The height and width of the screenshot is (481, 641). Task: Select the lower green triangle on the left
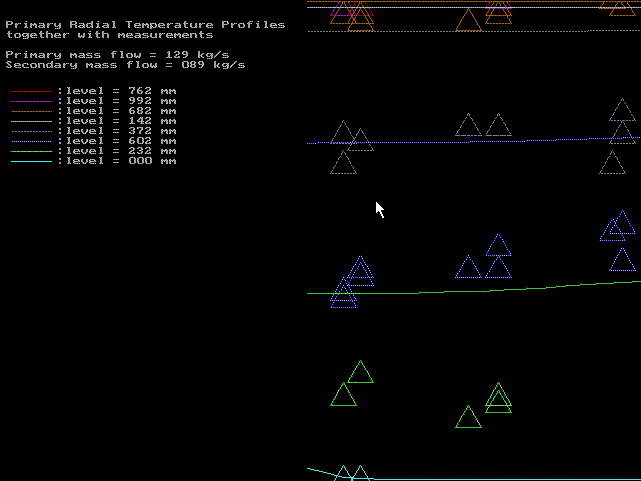click(343, 396)
